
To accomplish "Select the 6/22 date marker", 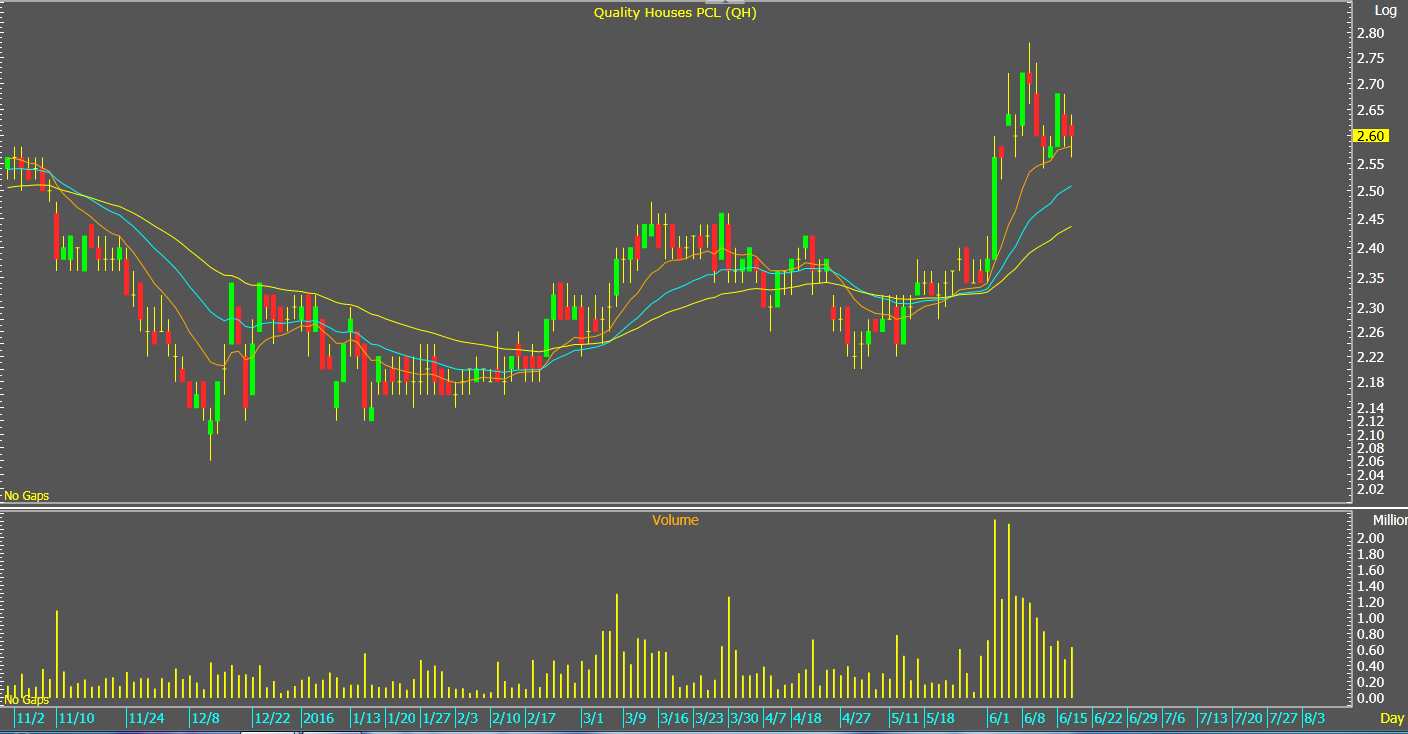I will [1108, 718].
